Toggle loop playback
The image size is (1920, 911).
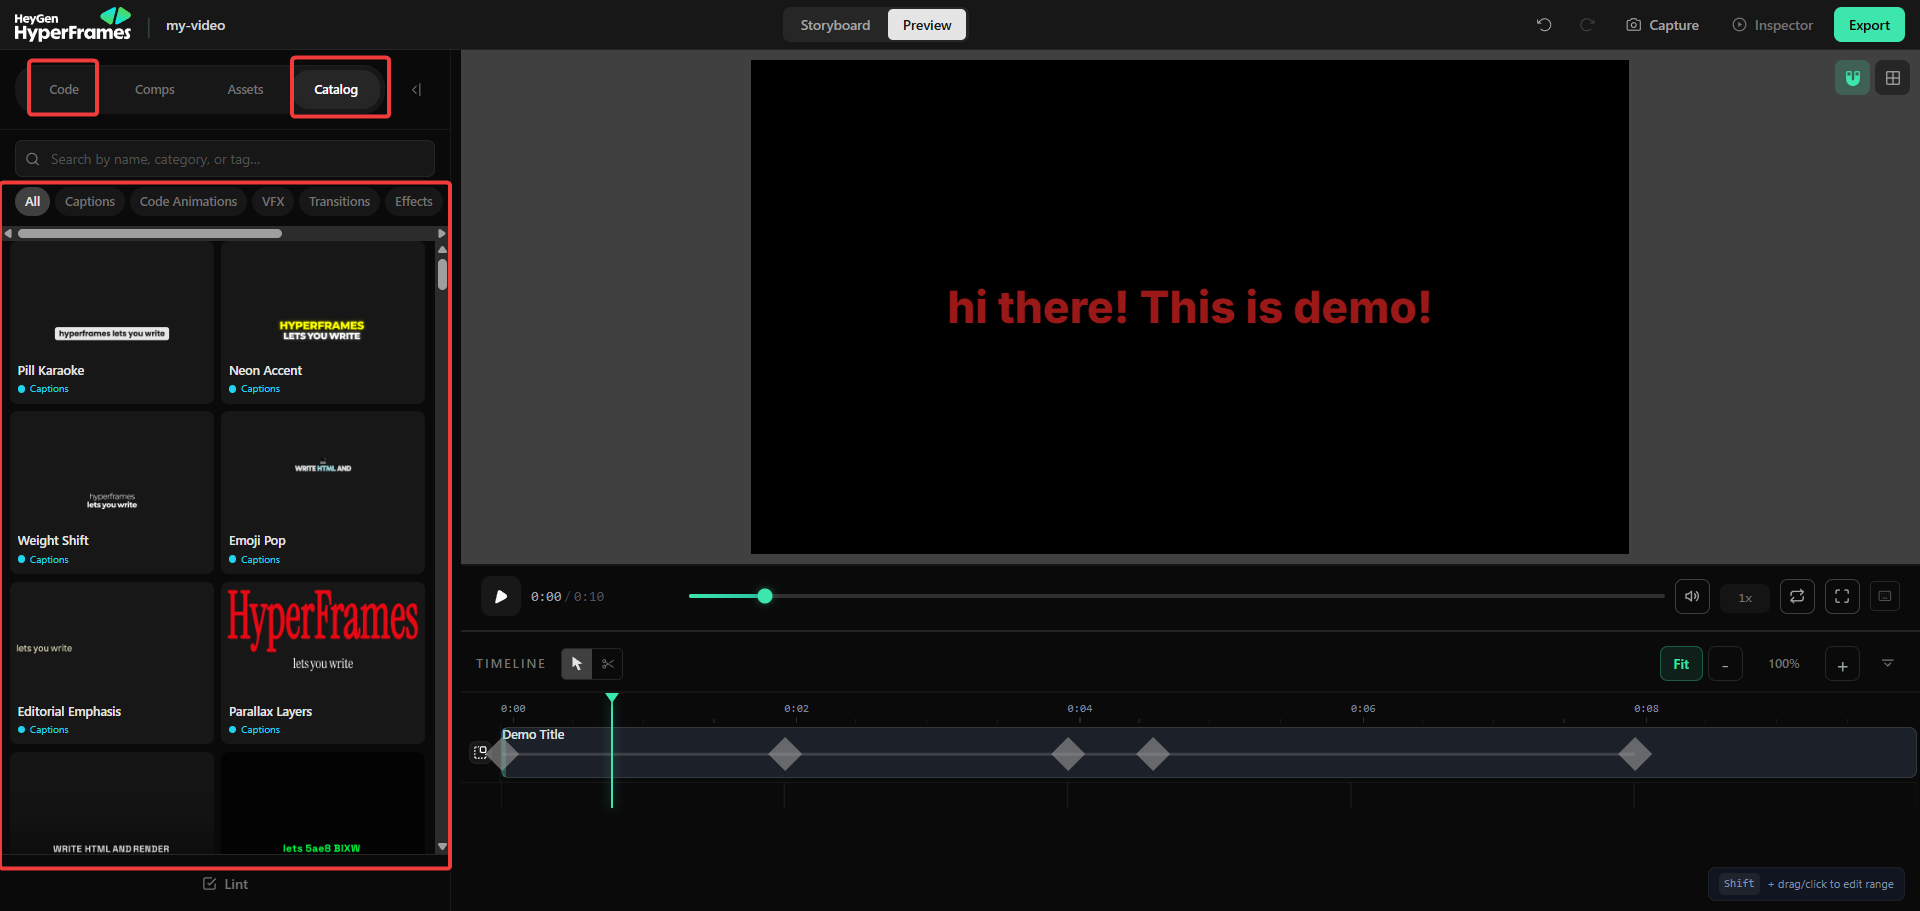(1797, 597)
